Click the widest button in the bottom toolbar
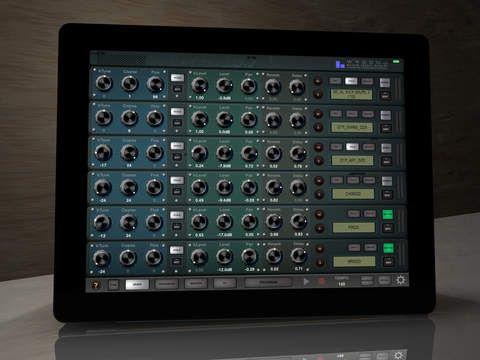The image size is (480, 360). coord(268,282)
